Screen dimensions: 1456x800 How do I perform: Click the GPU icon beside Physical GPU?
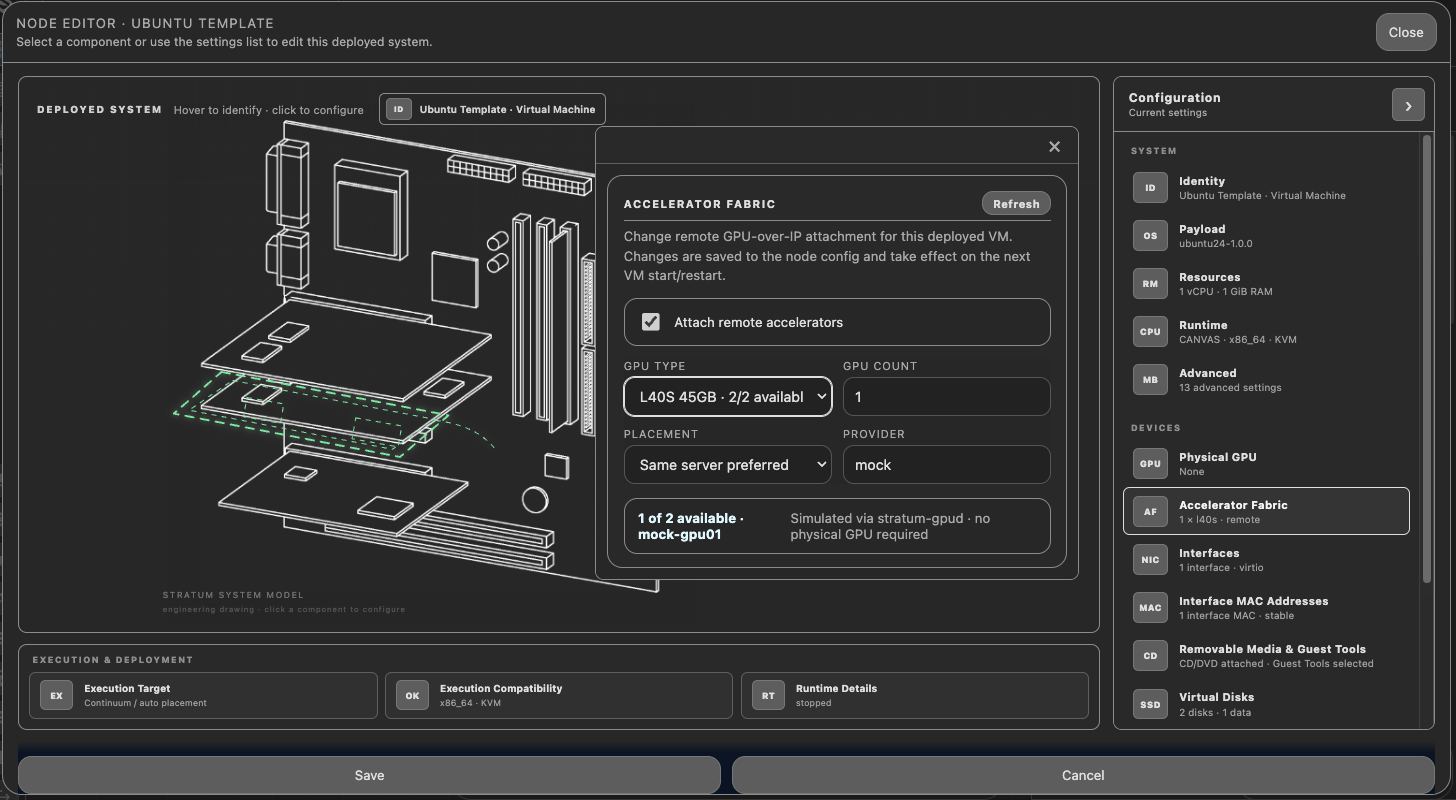tap(1150, 464)
